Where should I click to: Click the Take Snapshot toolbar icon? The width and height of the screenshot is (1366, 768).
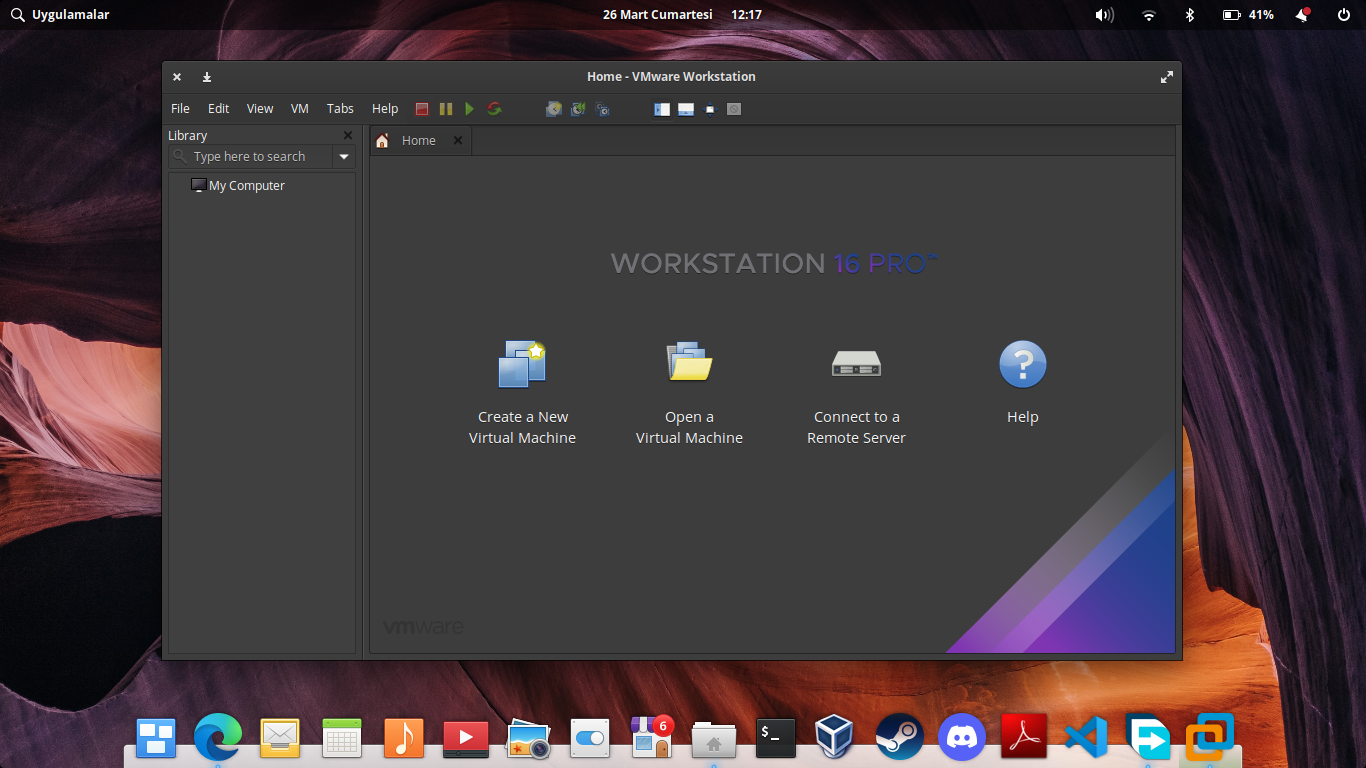(554, 109)
